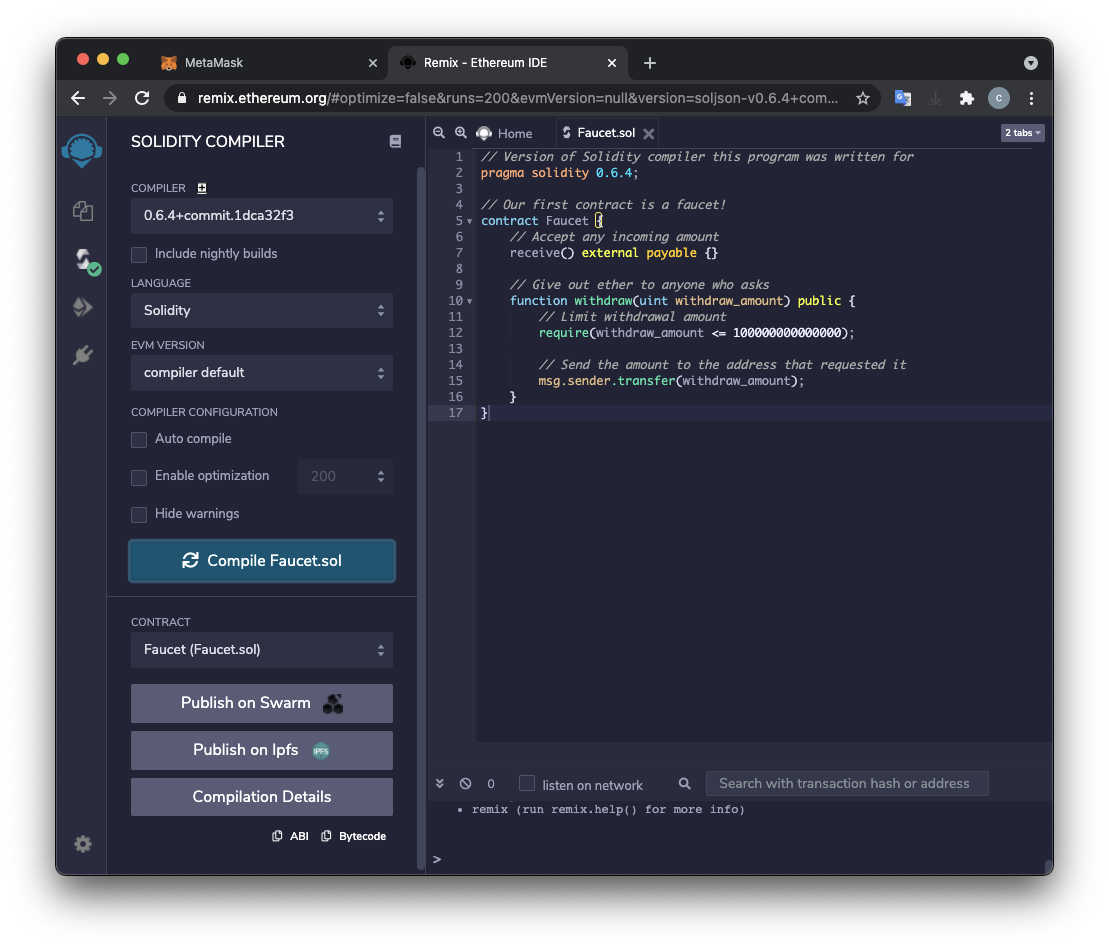Image resolution: width=1109 pixels, height=949 pixels.
Task: Adjust the optimization runs 200 stepper
Action: tap(345, 477)
